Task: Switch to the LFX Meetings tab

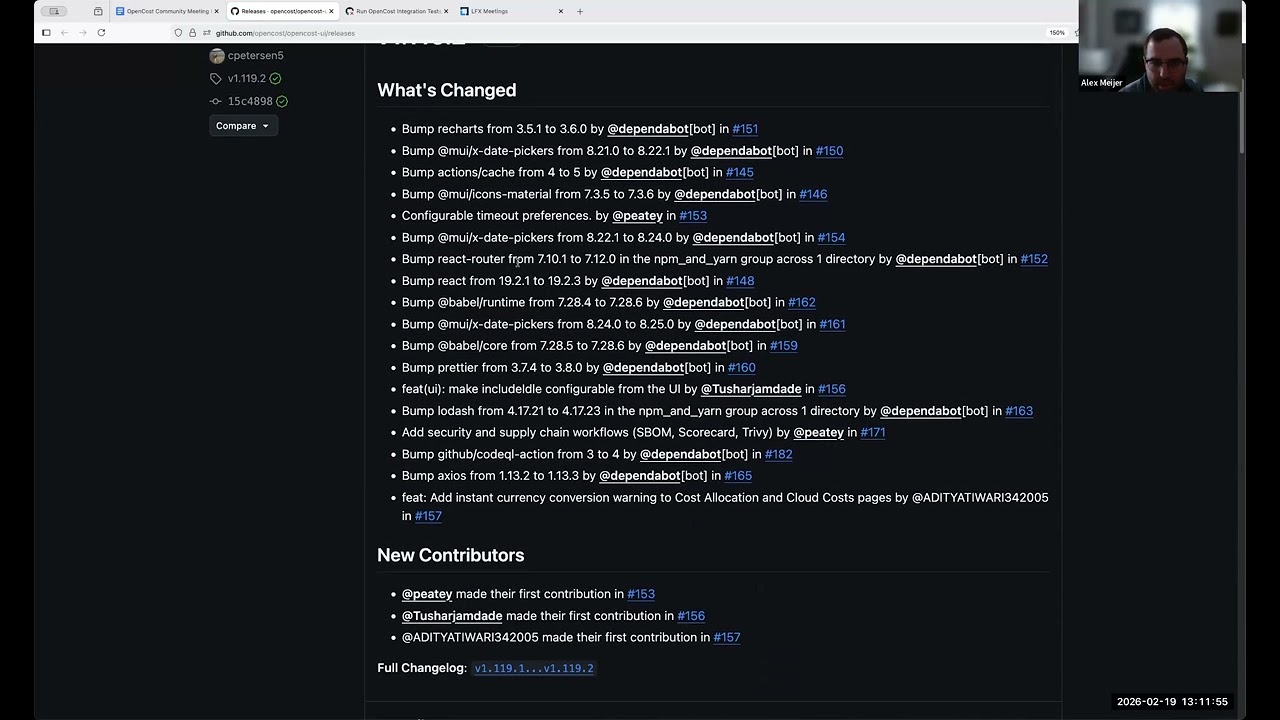Action: (512, 11)
